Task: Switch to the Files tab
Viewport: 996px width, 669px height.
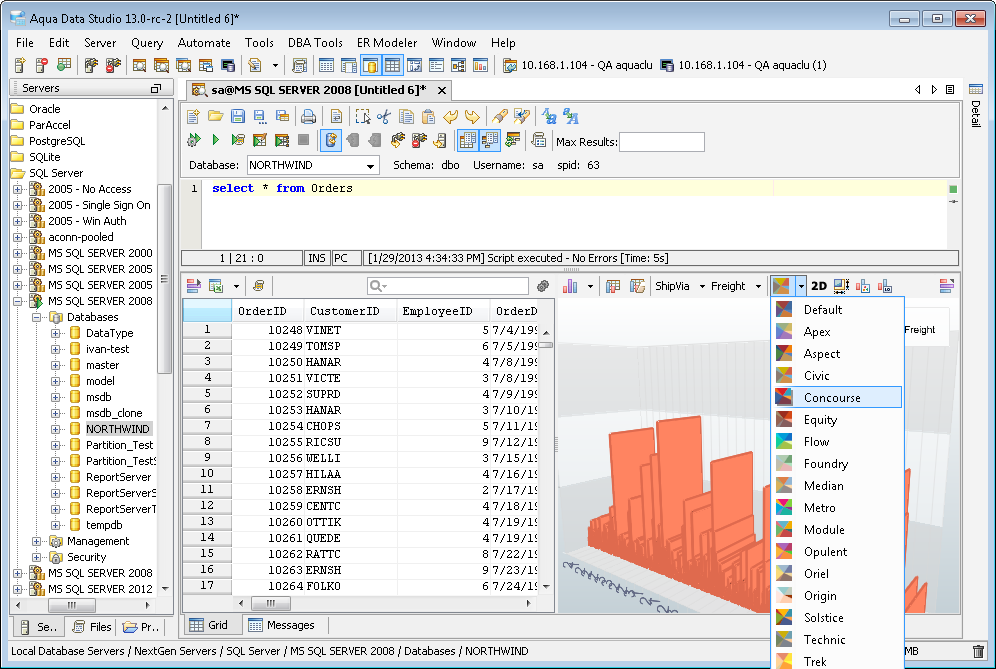Action: point(92,627)
